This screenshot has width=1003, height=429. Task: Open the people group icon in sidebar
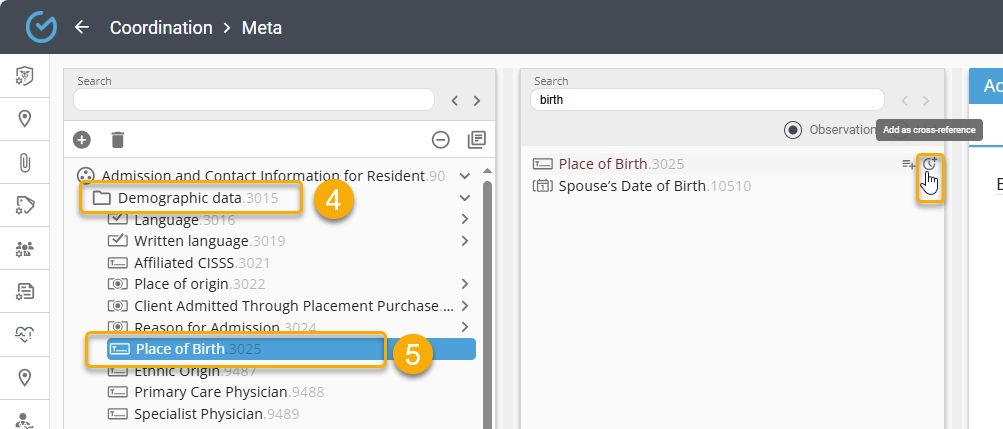[25, 248]
